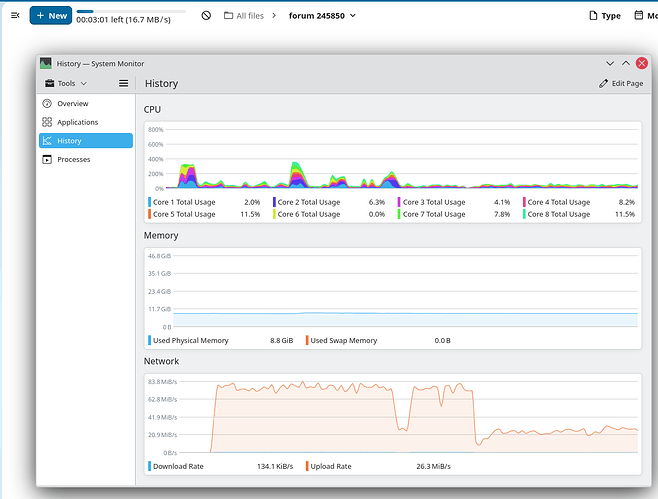The width and height of the screenshot is (658, 499).
Task: Click the Core 1 Total Usage blue swatch
Action: point(149,202)
